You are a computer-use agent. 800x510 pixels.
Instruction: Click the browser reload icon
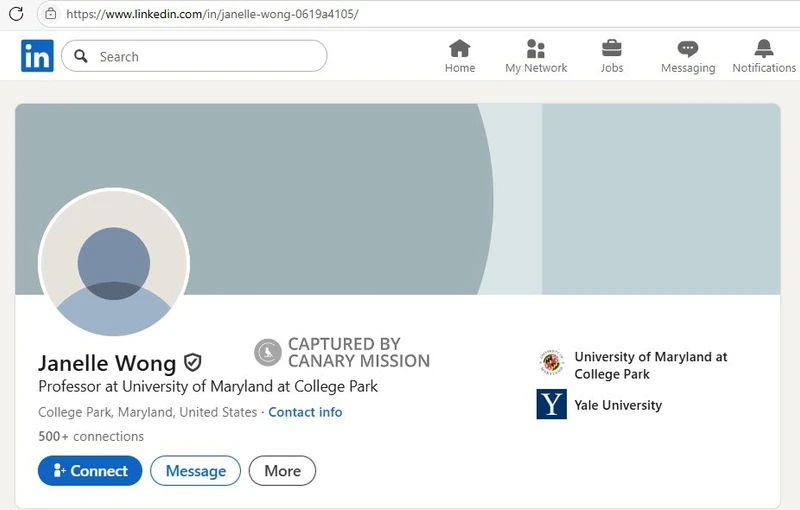pyautogui.click(x=16, y=14)
